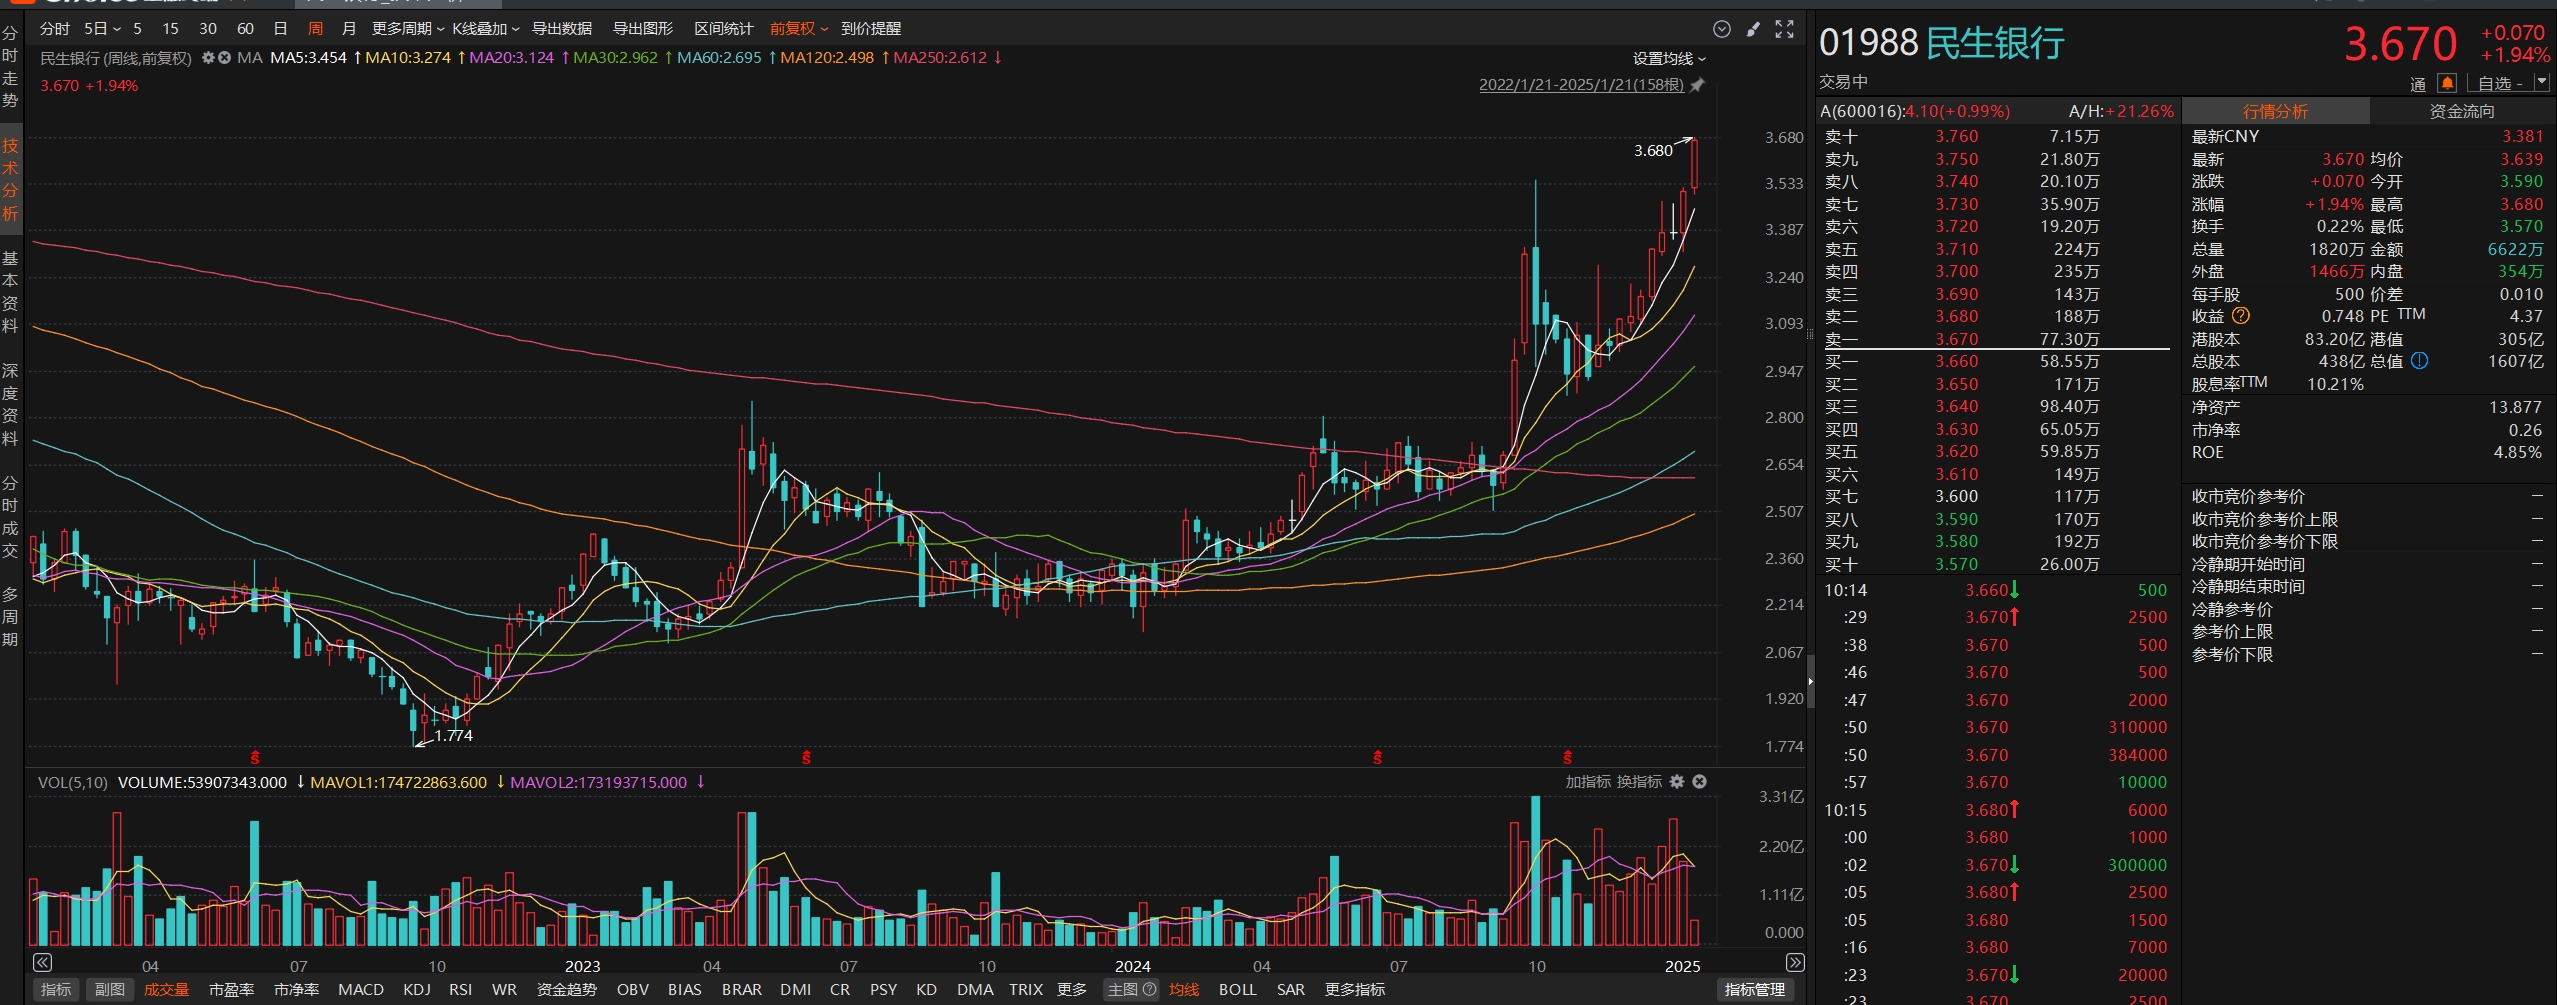Select SAR main chart indicator

1291,989
